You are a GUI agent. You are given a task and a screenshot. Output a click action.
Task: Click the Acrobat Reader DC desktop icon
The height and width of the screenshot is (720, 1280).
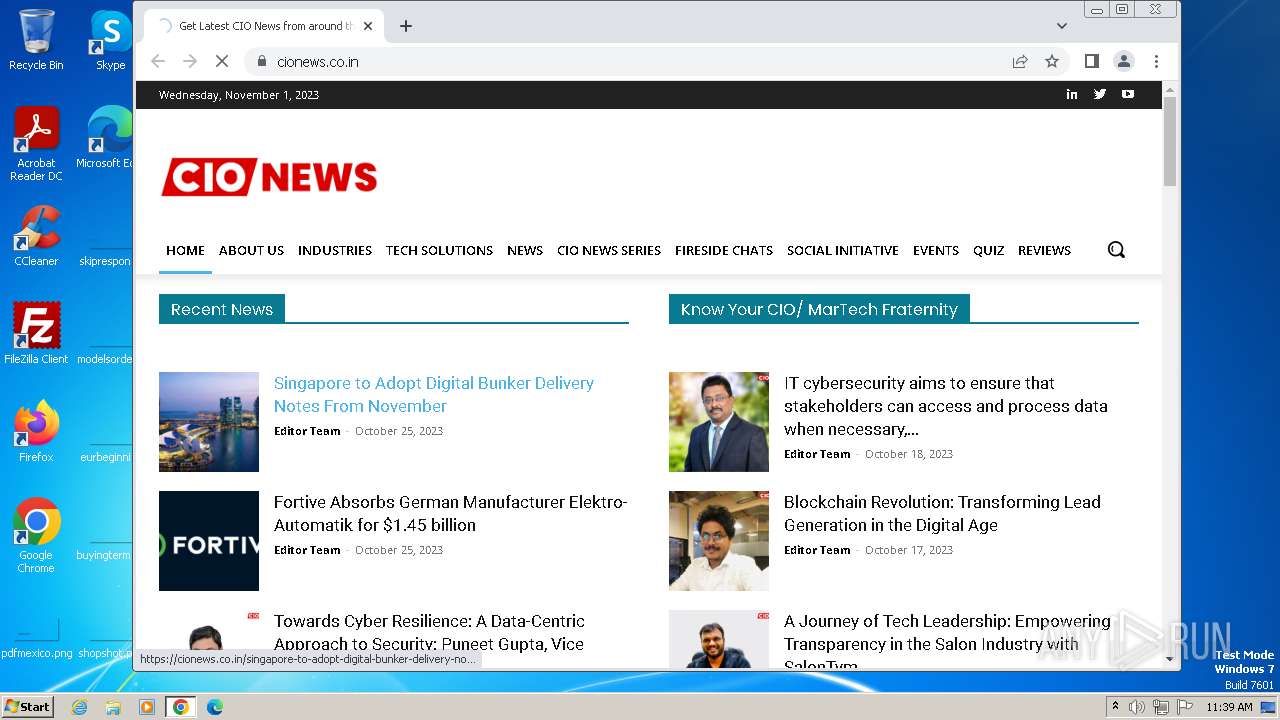tap(36, 144)
